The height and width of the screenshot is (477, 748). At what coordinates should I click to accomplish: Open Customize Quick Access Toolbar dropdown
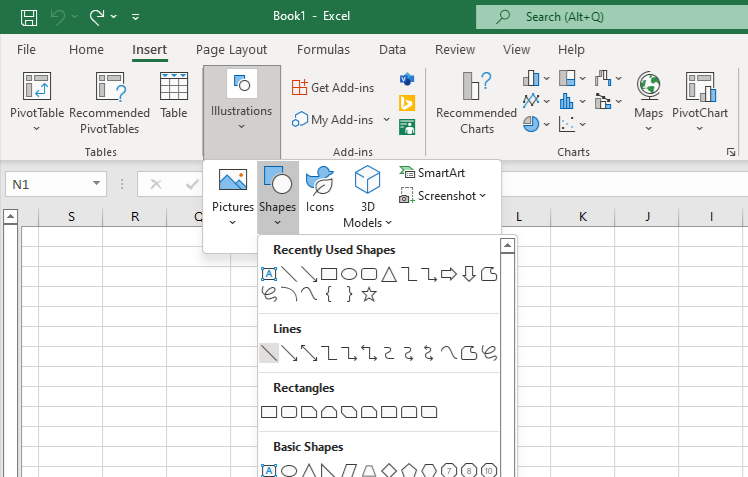135,17
